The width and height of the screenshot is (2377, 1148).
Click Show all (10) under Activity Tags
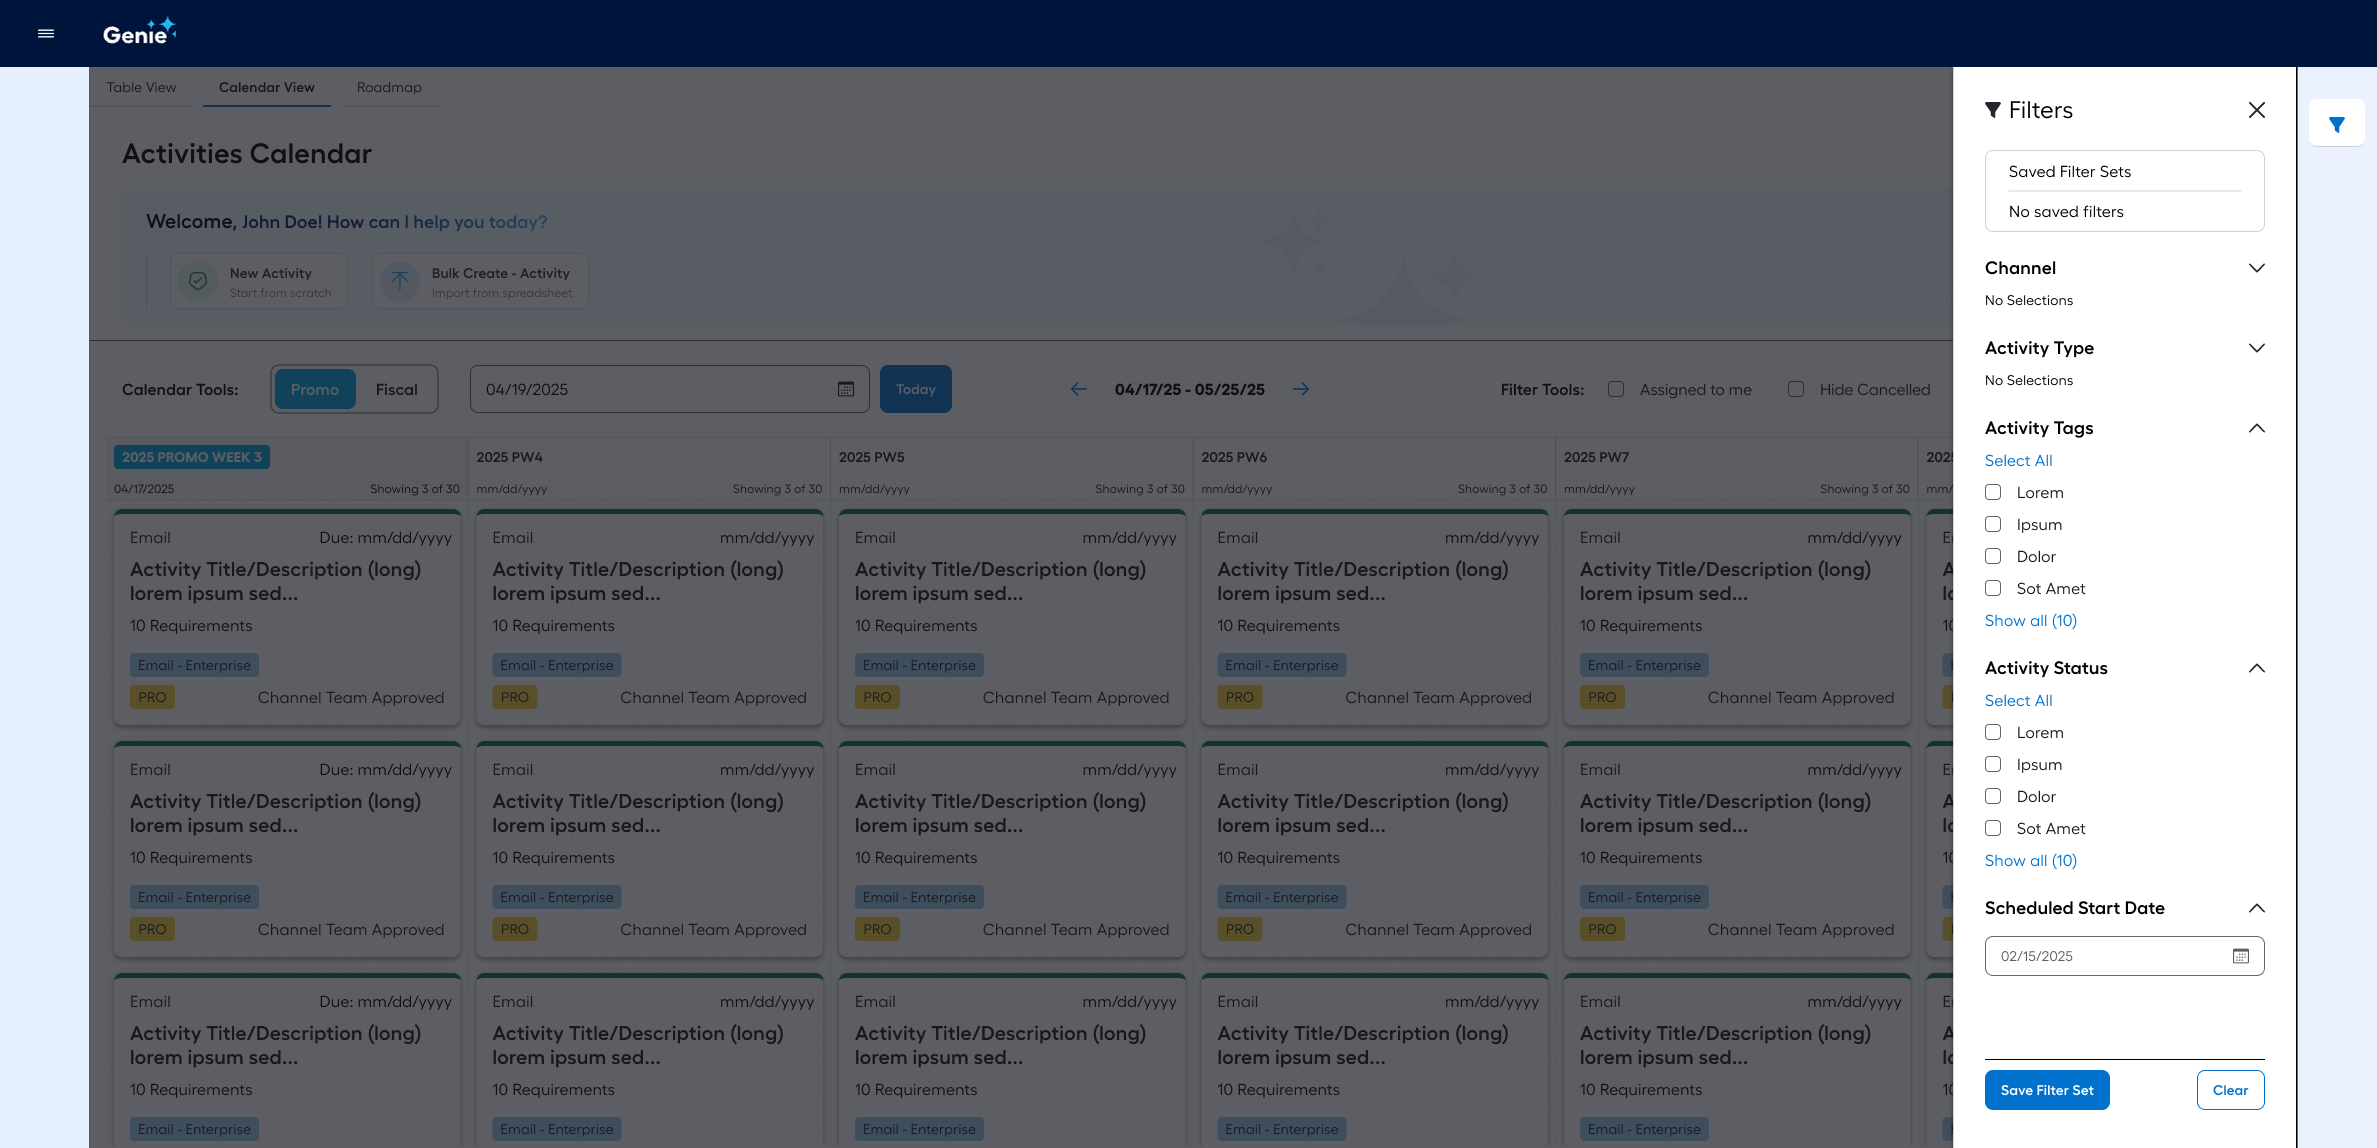(x=2030, y=620)
